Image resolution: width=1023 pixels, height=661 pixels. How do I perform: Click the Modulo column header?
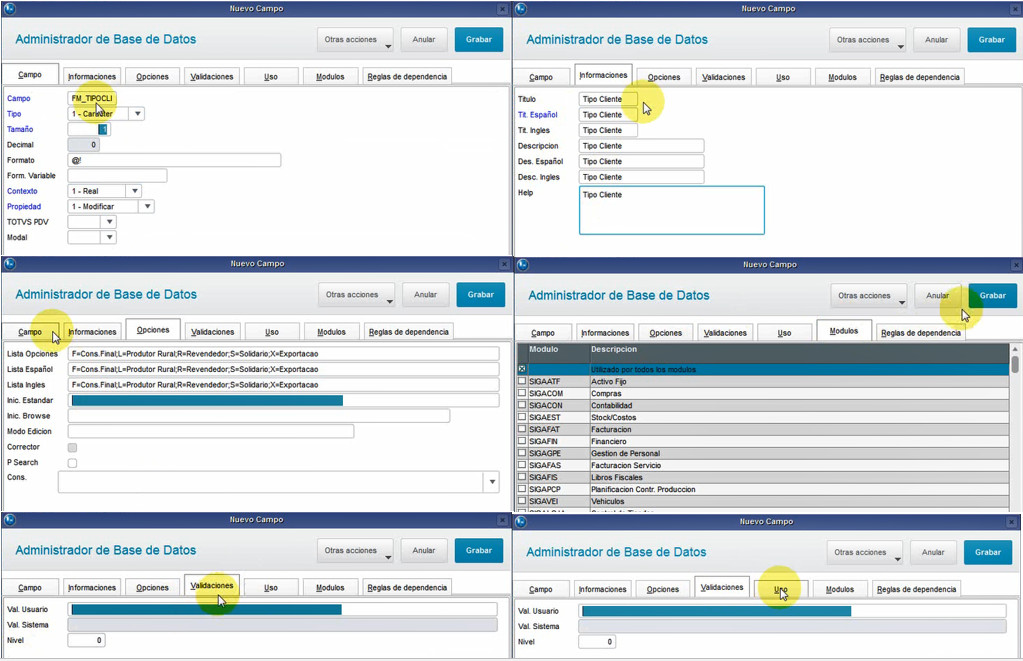558,353
